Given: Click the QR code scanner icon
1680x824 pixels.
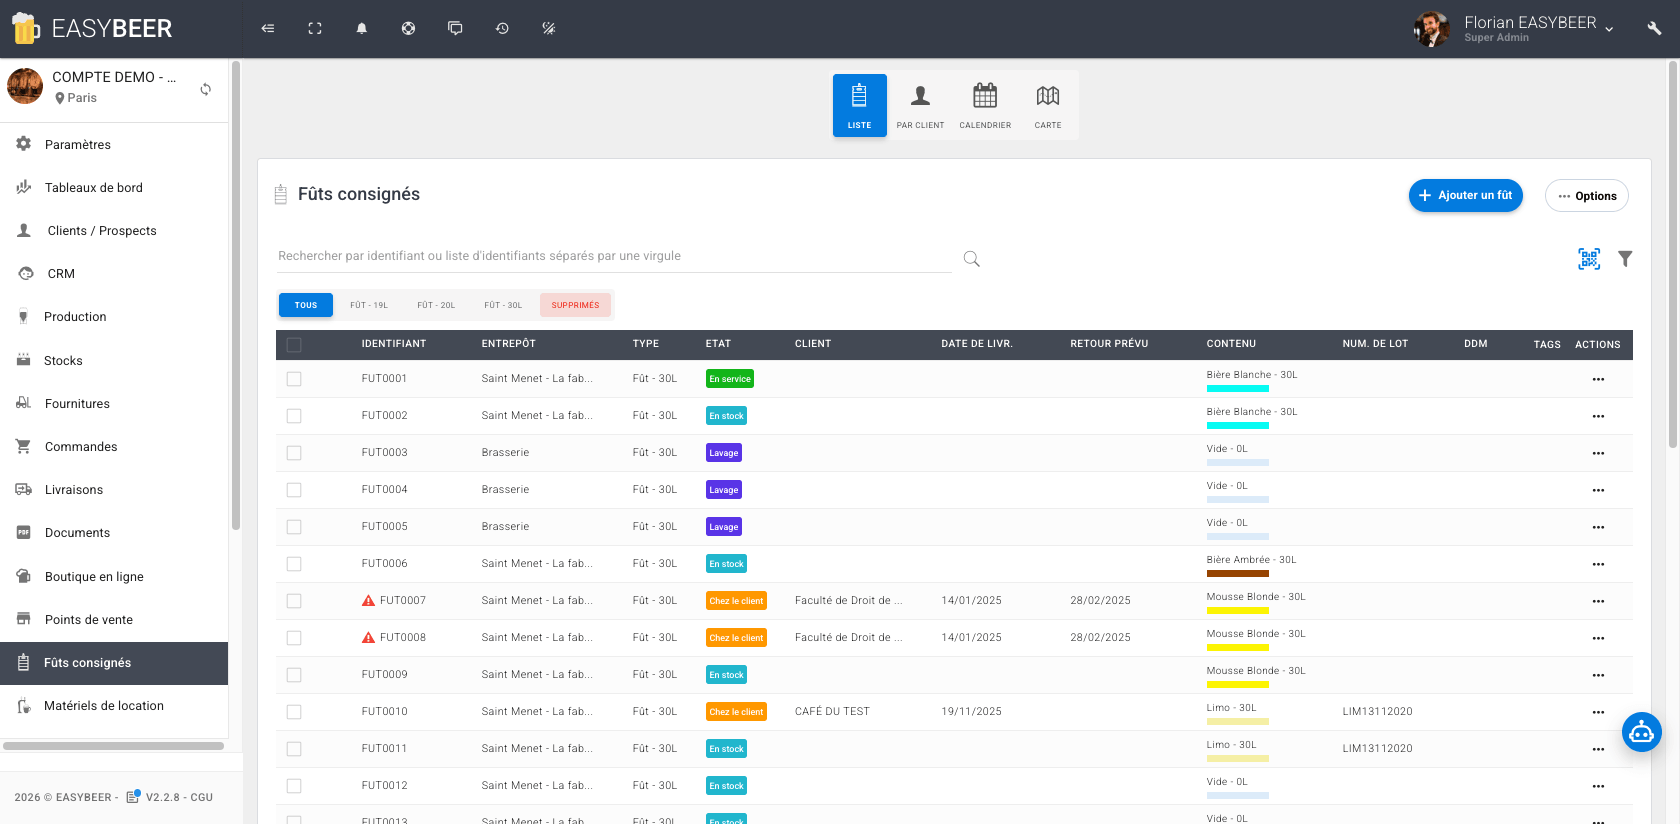Looking at the screenshot, I should [x=1588, y=259].
